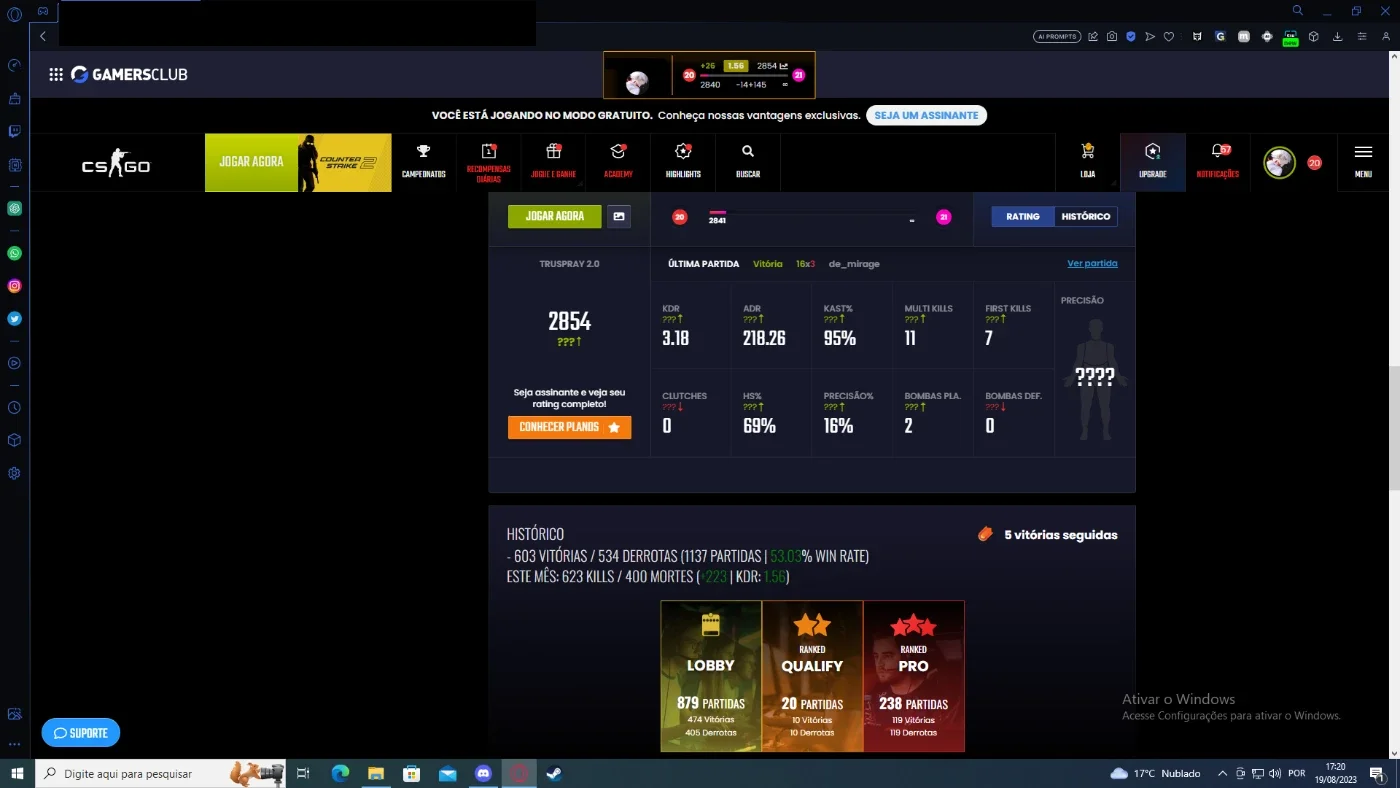1400x788 pixels.
Task: Click the Seja um Assinante button
Action: (926, 115)
